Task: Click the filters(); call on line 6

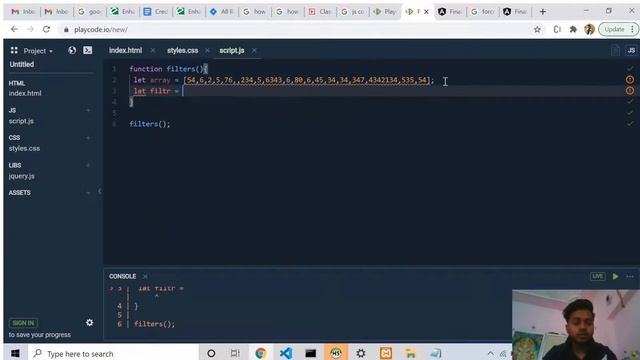Action: coord(150,124)
